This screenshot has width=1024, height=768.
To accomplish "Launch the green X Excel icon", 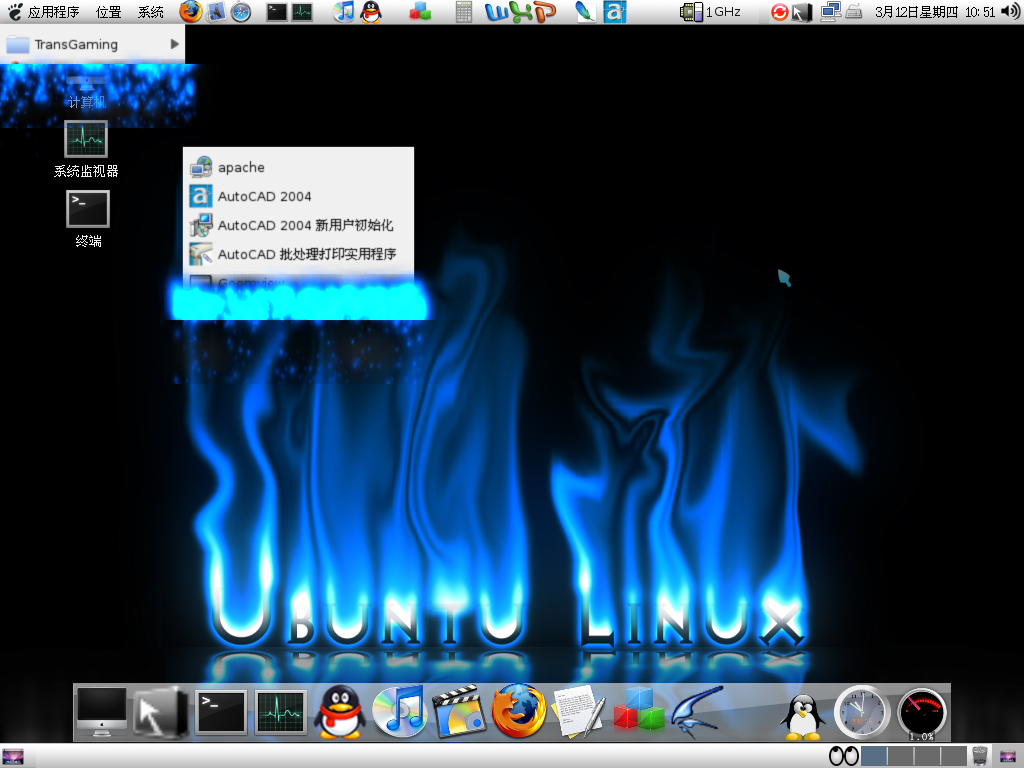I will 521,12.
